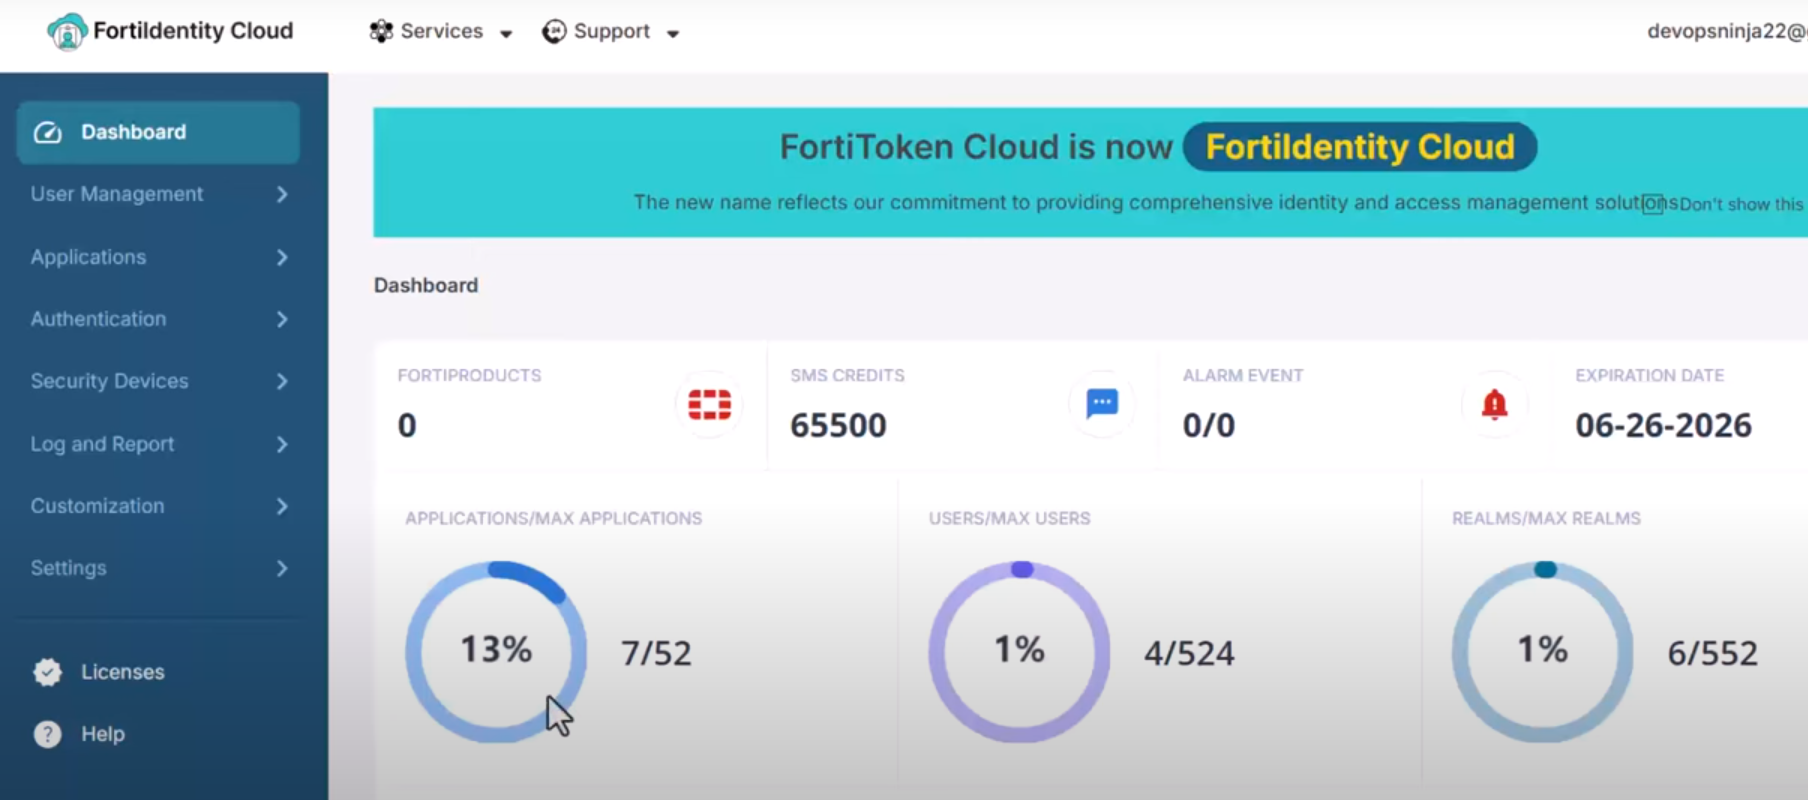Open Customization sidebar item
Image resolution: width=1808 pixels, height=800 pixels.
coord(158,506)
